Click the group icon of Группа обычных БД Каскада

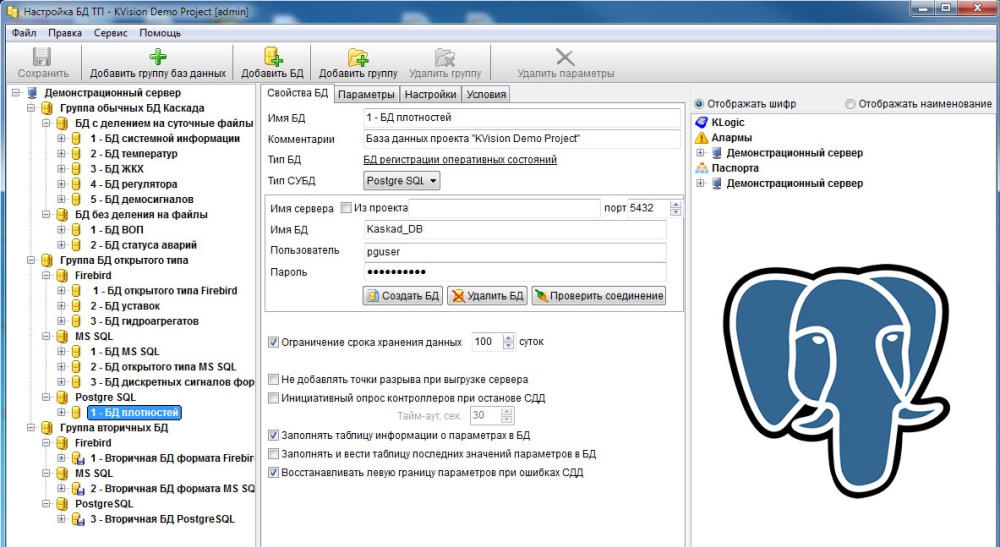pyautogui.click(x=47, y=108)
